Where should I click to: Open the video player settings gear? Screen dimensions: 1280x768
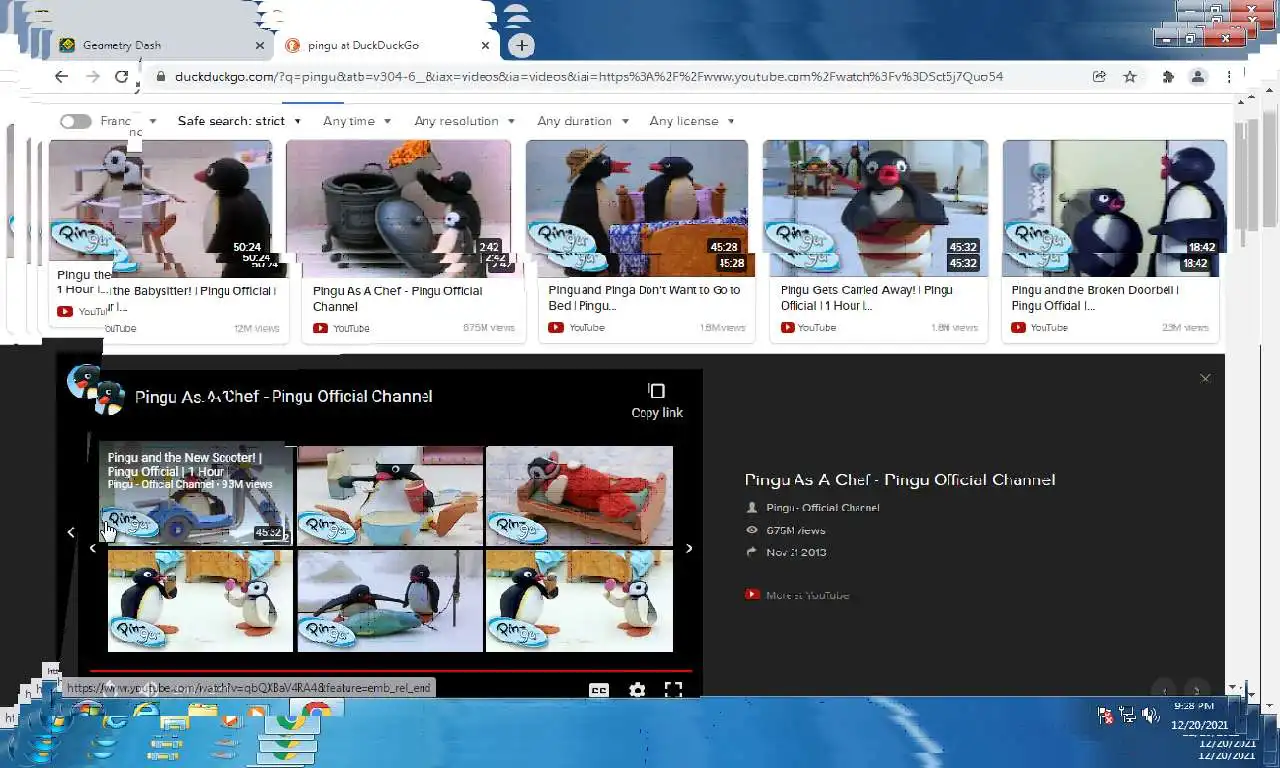coord(636,690)
